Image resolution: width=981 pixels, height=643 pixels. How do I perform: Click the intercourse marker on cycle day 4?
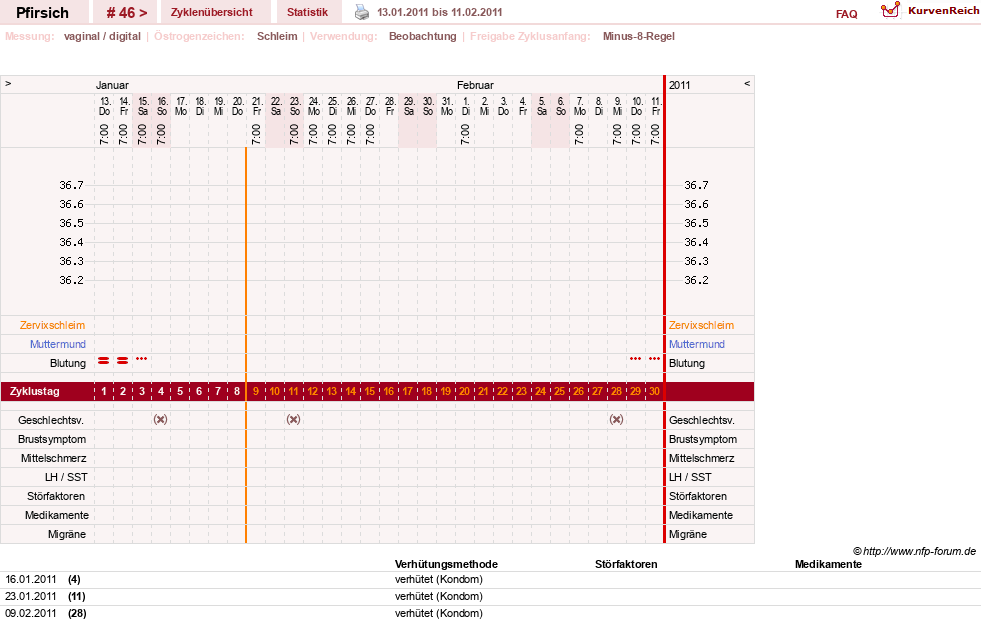[161, 419]
